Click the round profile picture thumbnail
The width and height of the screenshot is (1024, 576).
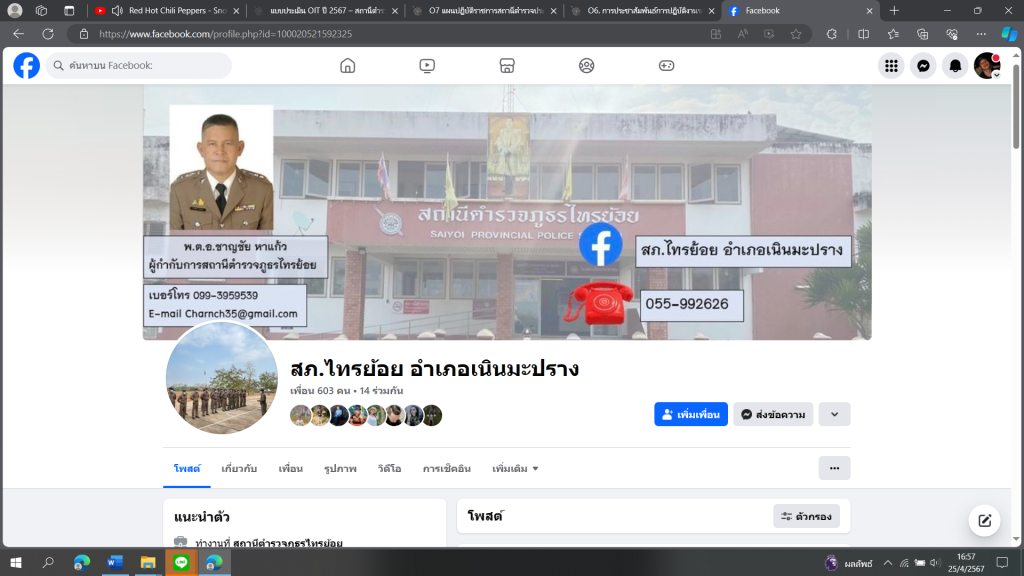click(222, 378)
